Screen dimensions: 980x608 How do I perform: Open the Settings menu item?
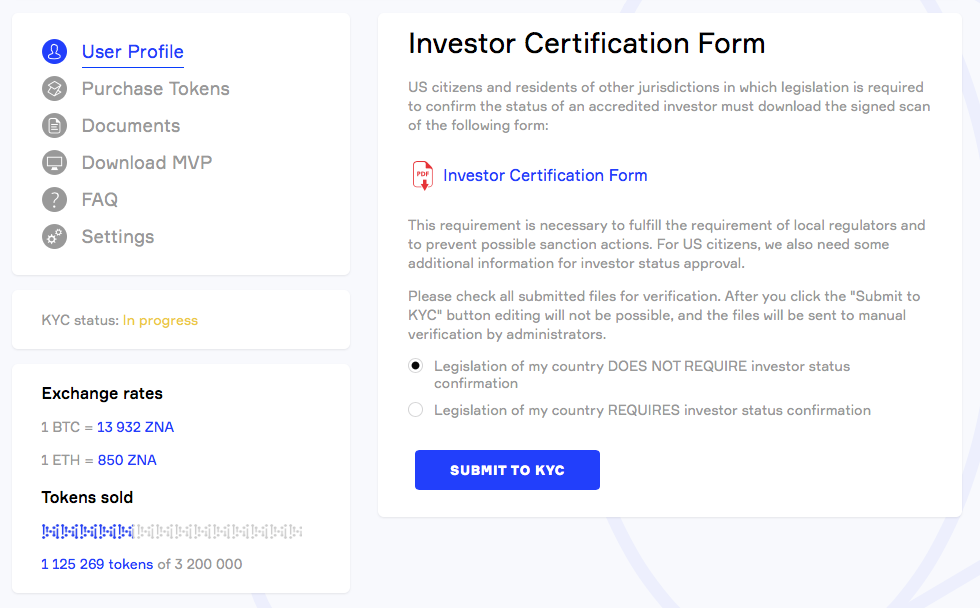(x=118, y=237)
